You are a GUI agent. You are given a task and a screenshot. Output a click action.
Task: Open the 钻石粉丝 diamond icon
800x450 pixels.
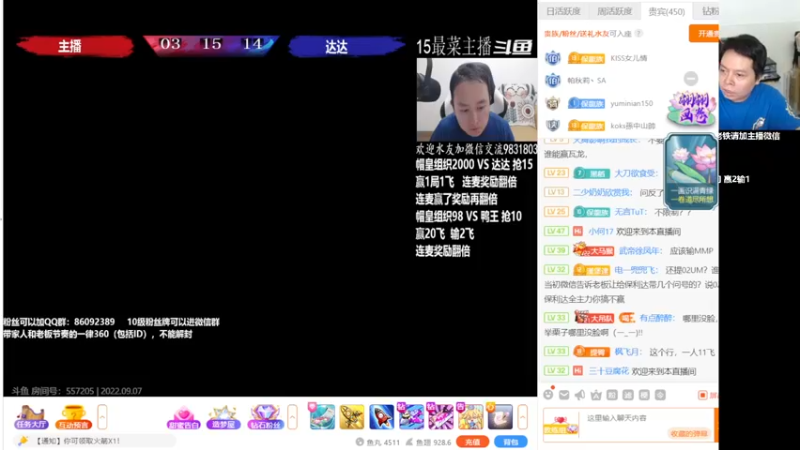[265, 418]
